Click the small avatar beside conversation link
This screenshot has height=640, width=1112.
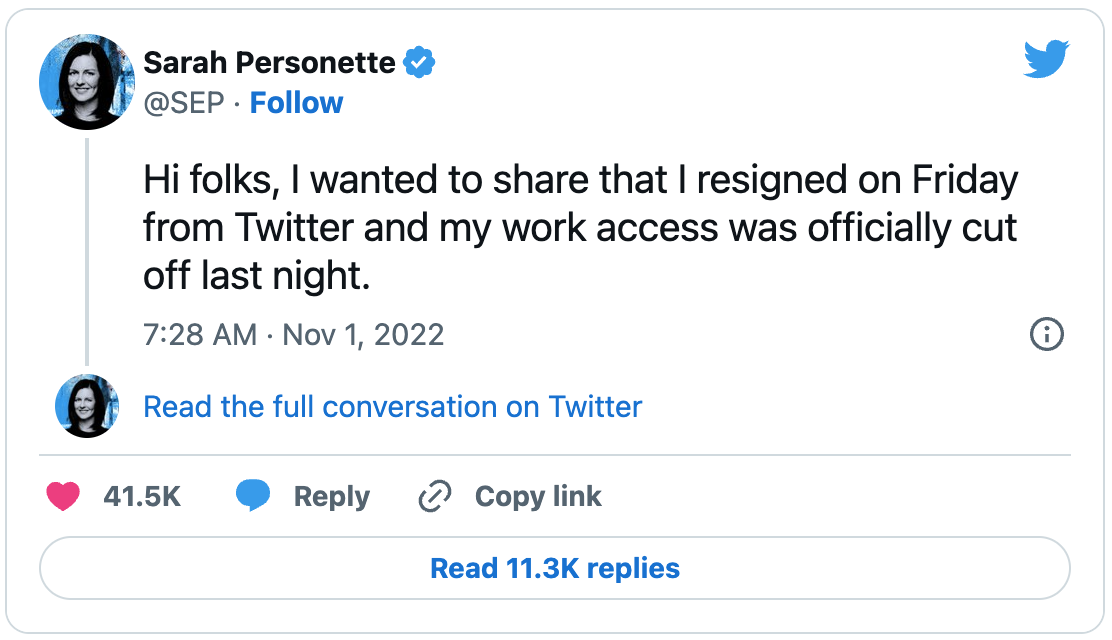(x=86, y=407)
